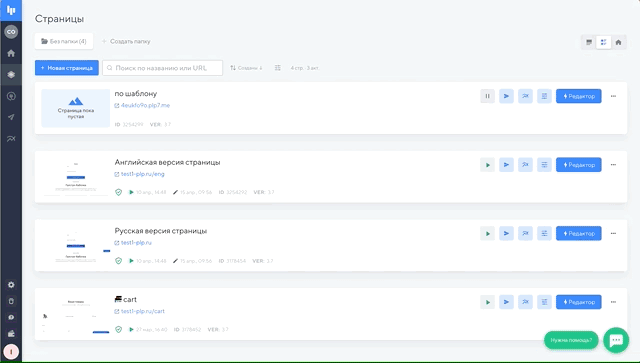Open the chat bubble sidebar icon
640x363 pixels.
coord(11,317)
